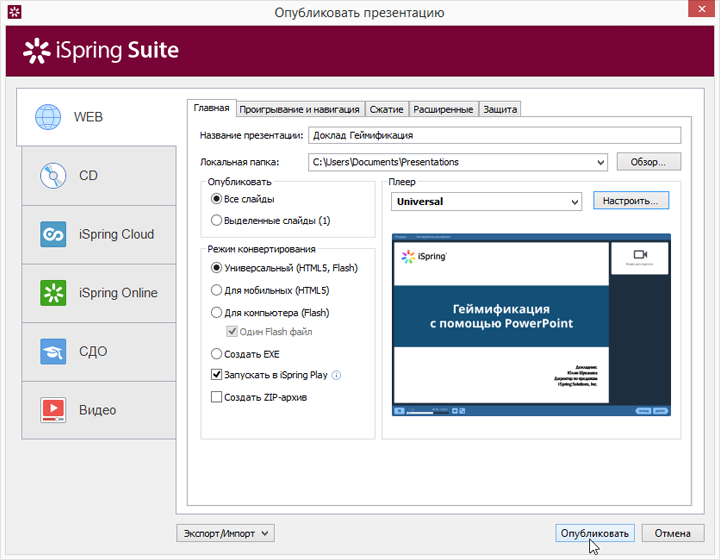720x560 pixels.
Task: Open the Расширенные tab
Action: click(443, 109)
